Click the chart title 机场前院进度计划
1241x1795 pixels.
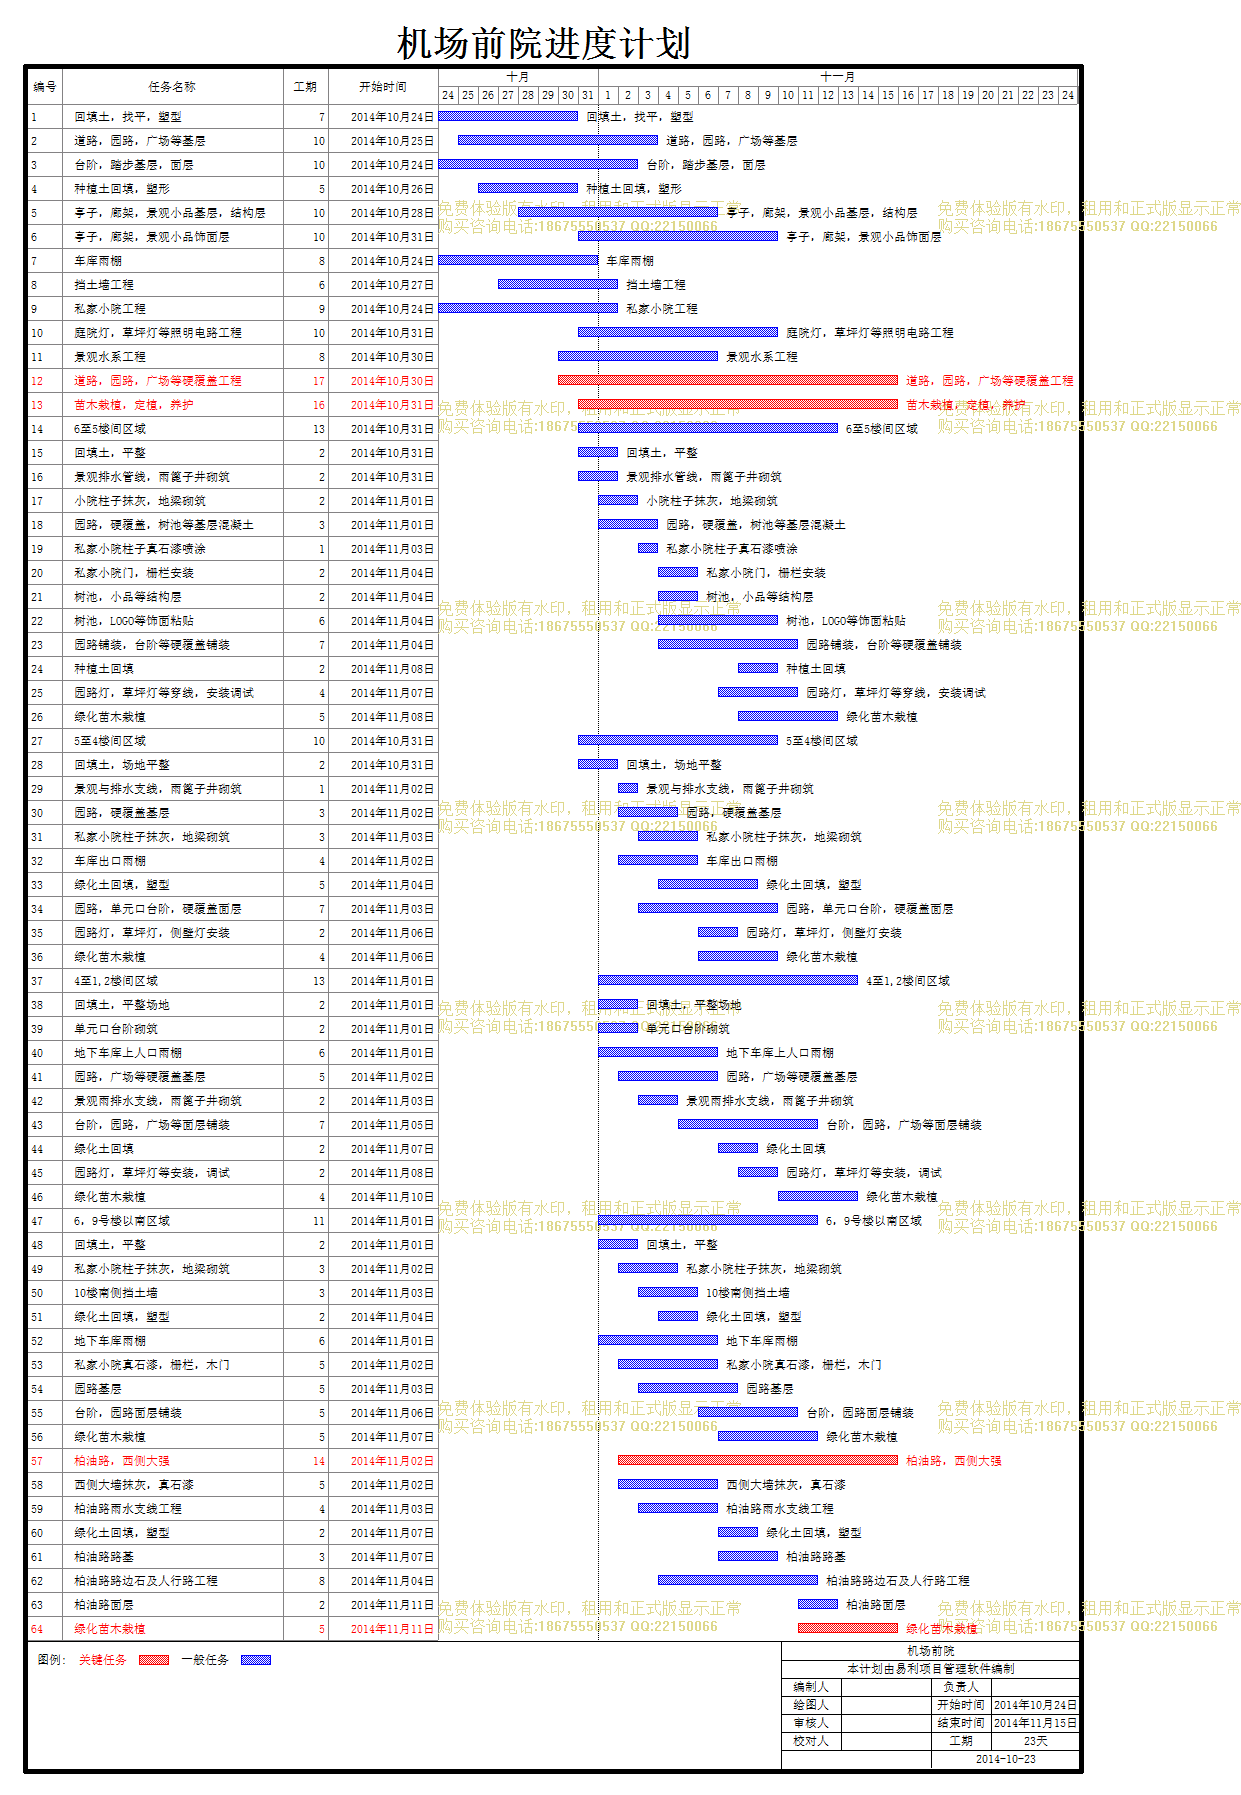(543, 43)
